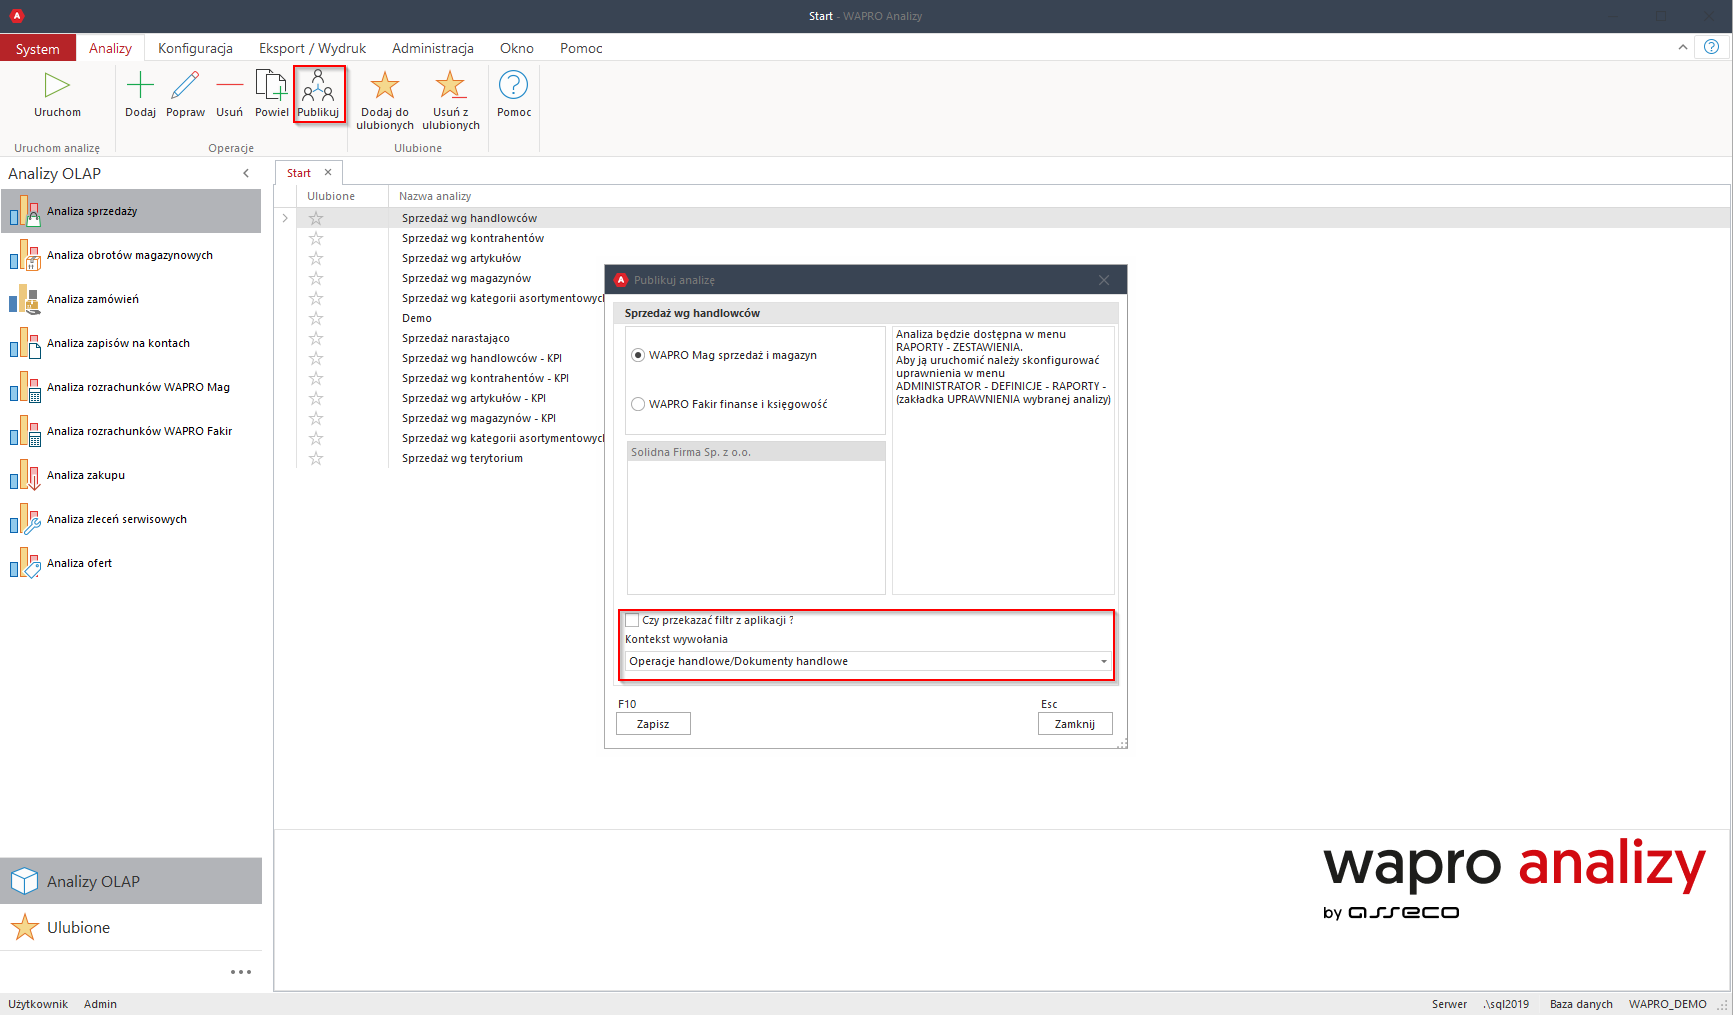Click the Usuń delete icon

pyautogui.click(x=229, y=86)
